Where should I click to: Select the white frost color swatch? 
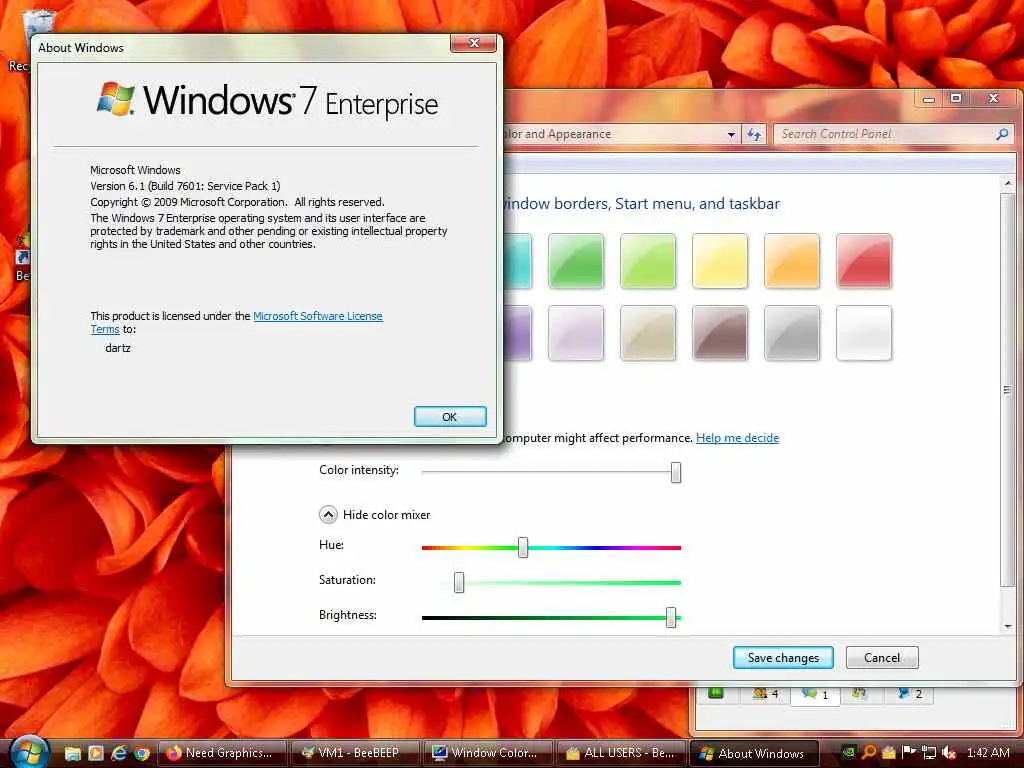pos(863,332)
